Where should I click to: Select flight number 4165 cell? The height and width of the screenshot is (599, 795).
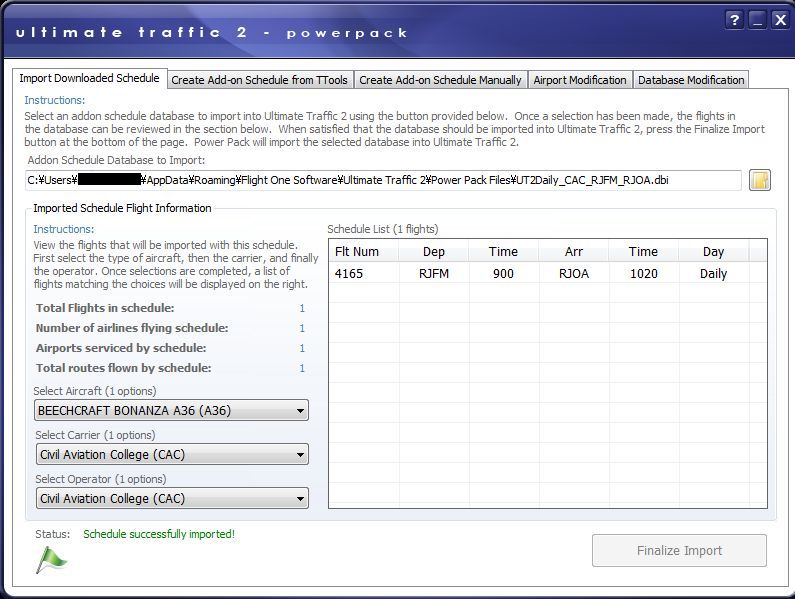click(x=364, y=273)
